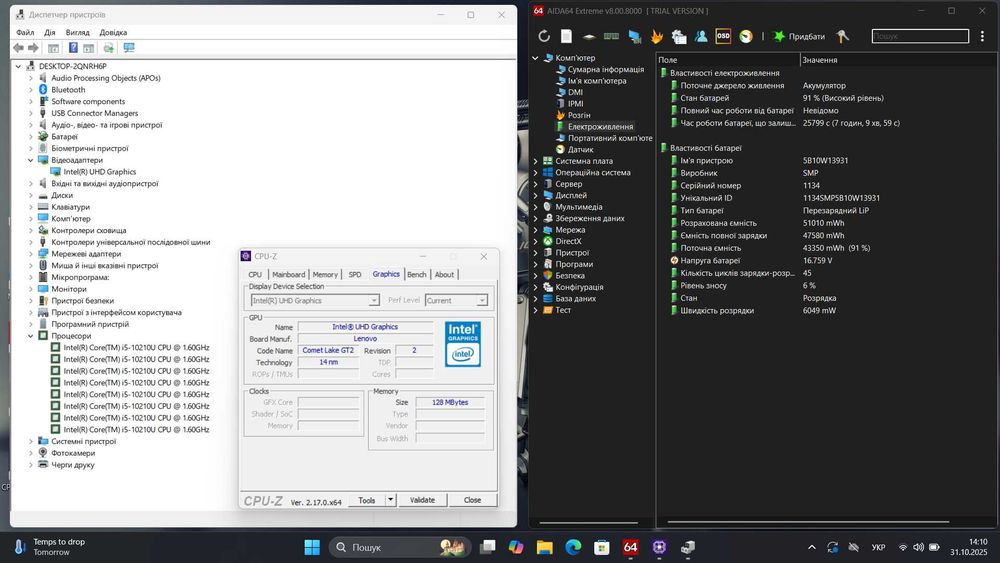Click the Close button in CPU-Z
The height and width of the screenshot is (563, 1000).
coord(473,500)
